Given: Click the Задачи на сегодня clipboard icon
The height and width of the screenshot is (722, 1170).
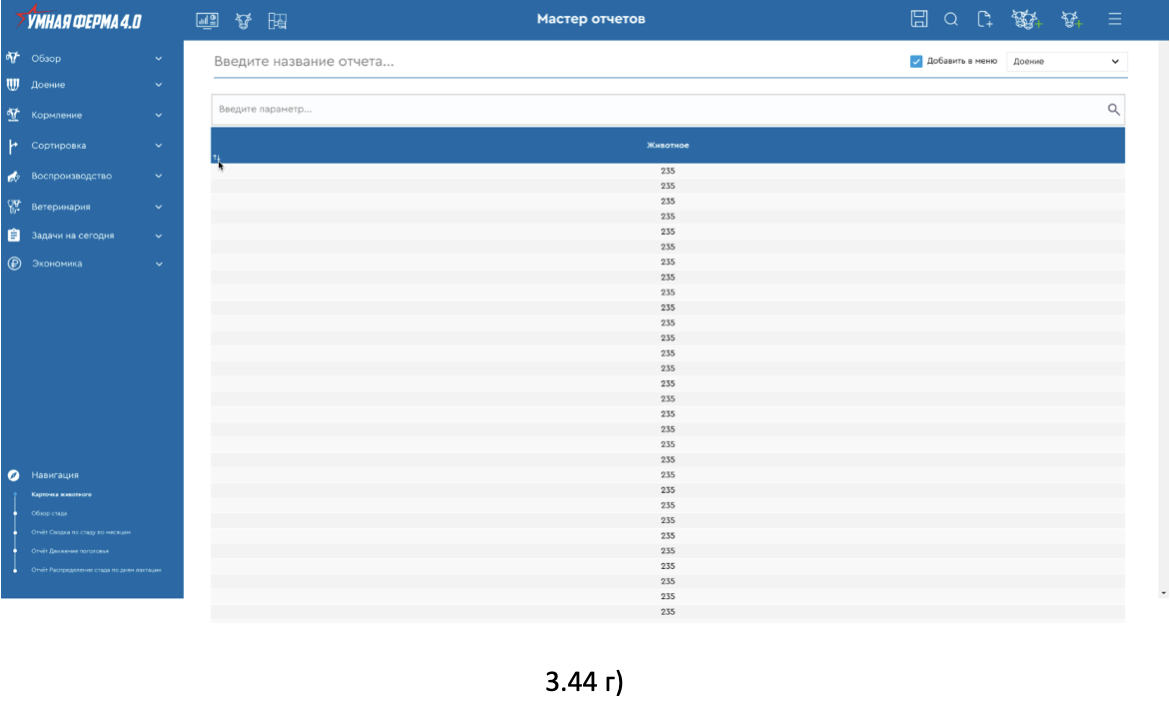Looking at the screenshot, I should tap(13, 235).
